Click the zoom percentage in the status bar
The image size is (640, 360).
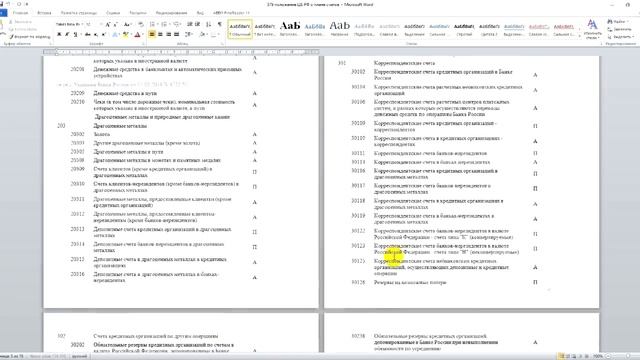pos(598,356)
